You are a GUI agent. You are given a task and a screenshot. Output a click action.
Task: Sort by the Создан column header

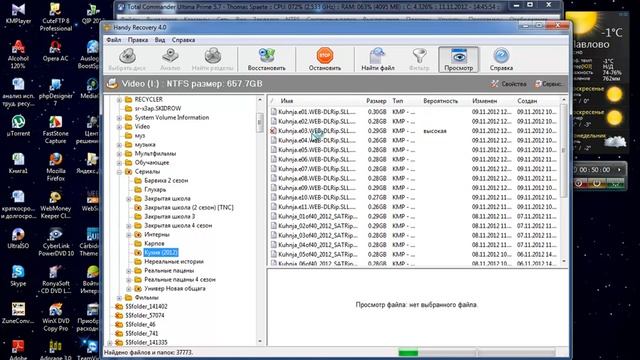click(527, 101)
